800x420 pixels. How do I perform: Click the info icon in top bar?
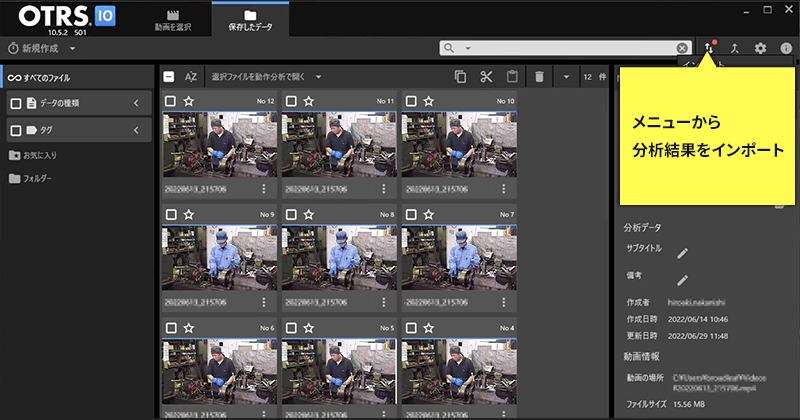[786, 48]
